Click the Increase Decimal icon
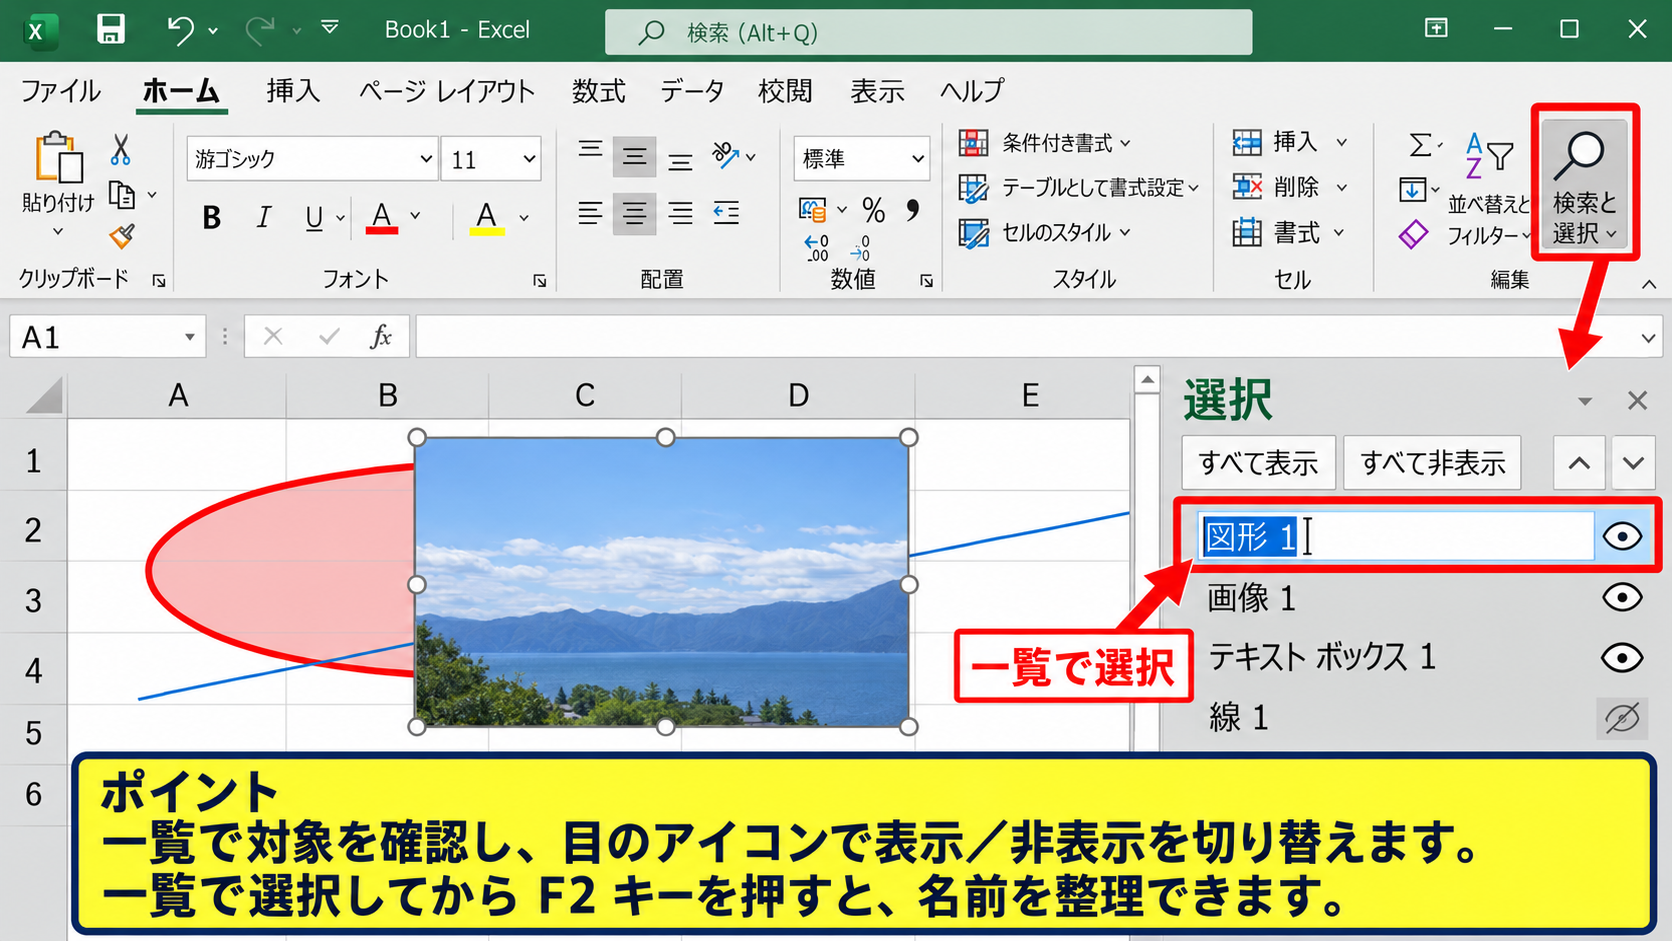 (816, 248)
